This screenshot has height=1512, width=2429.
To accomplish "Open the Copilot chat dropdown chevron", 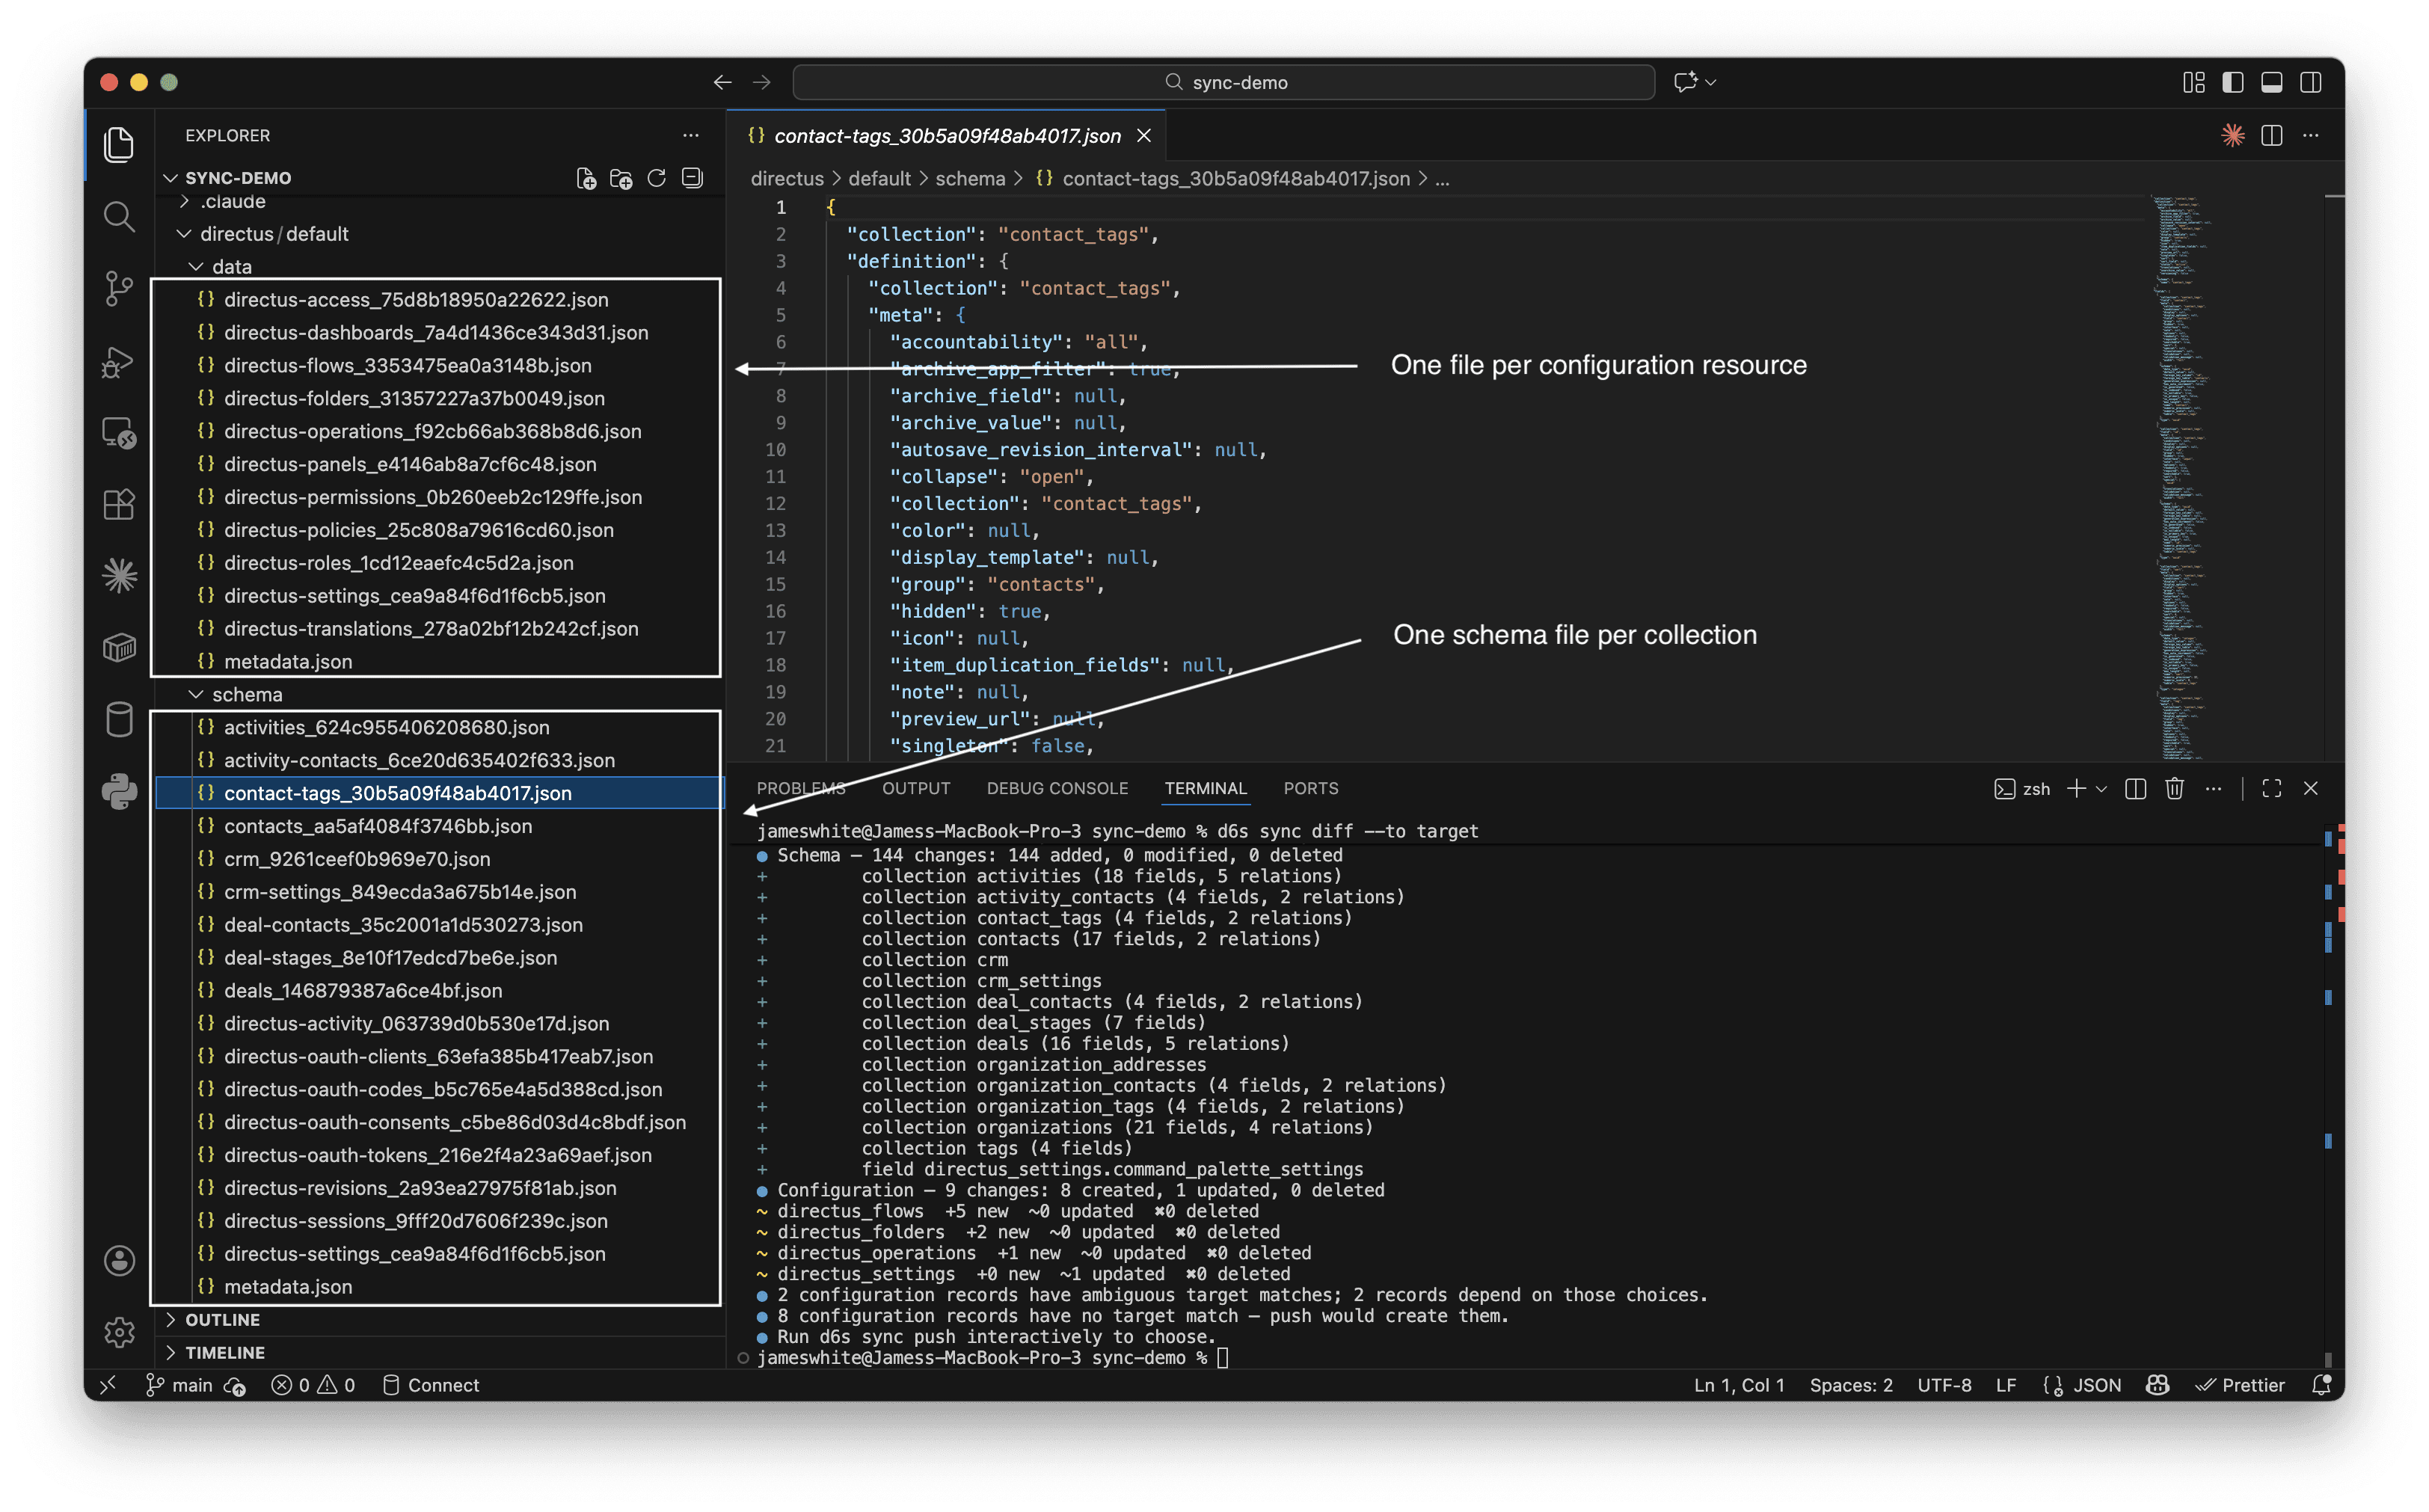I will [1711, 82].
